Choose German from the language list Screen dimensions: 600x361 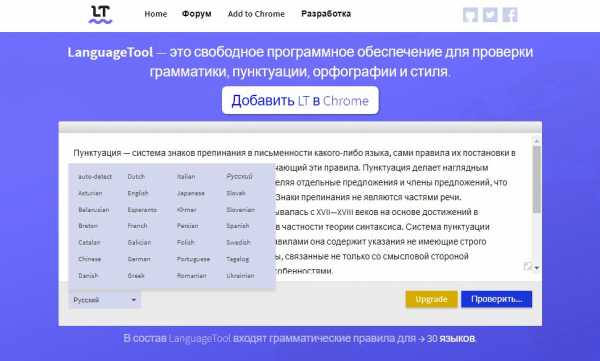point(139,259)
